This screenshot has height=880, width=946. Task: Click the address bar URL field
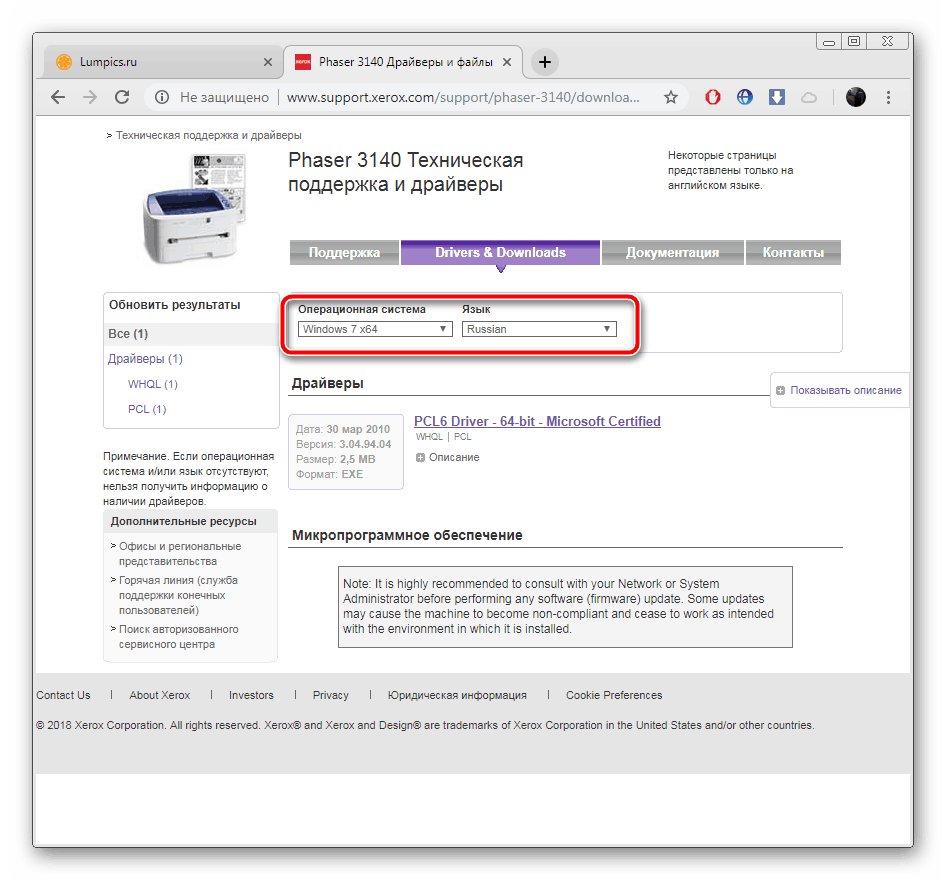coord(462,97)
